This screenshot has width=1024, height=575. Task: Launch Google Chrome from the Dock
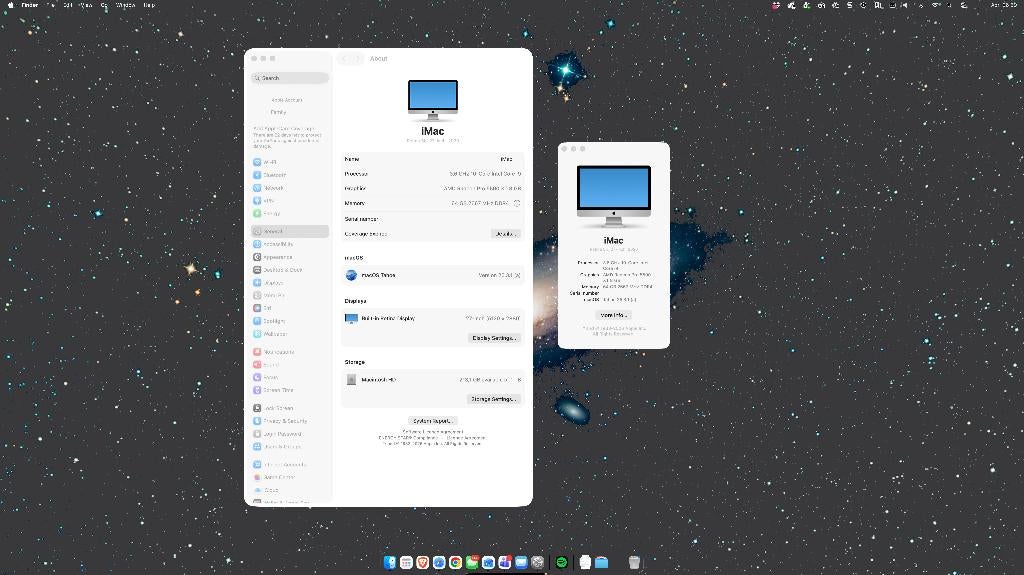click(455, 563)
